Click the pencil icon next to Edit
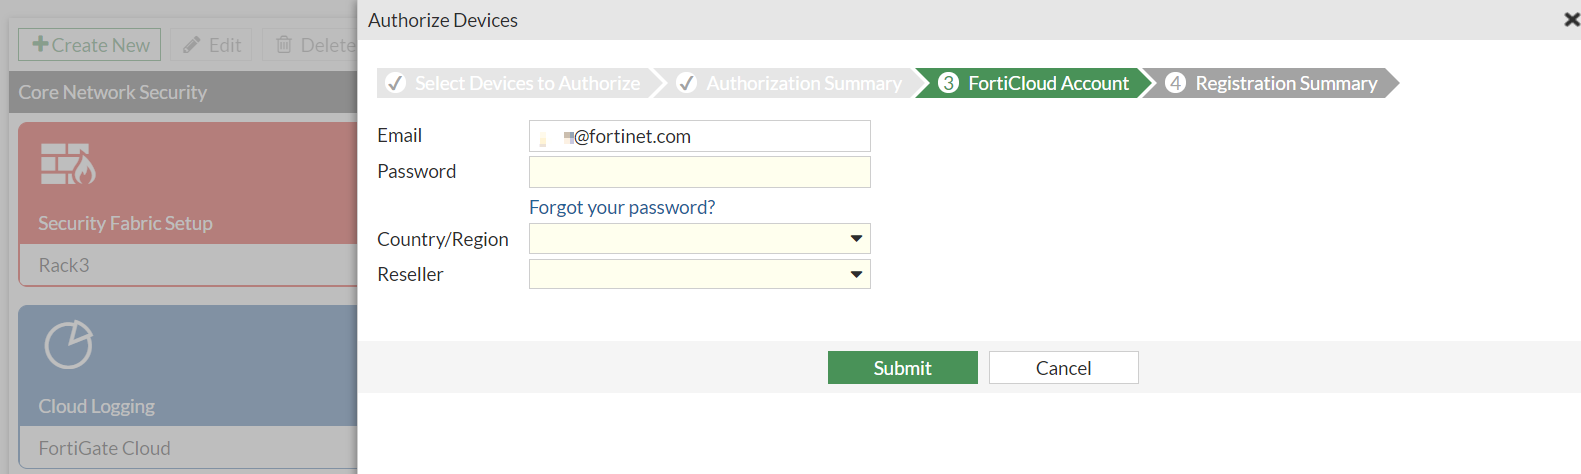Image resolution: width=1581 pixels, height=474 pixels. 191,45
